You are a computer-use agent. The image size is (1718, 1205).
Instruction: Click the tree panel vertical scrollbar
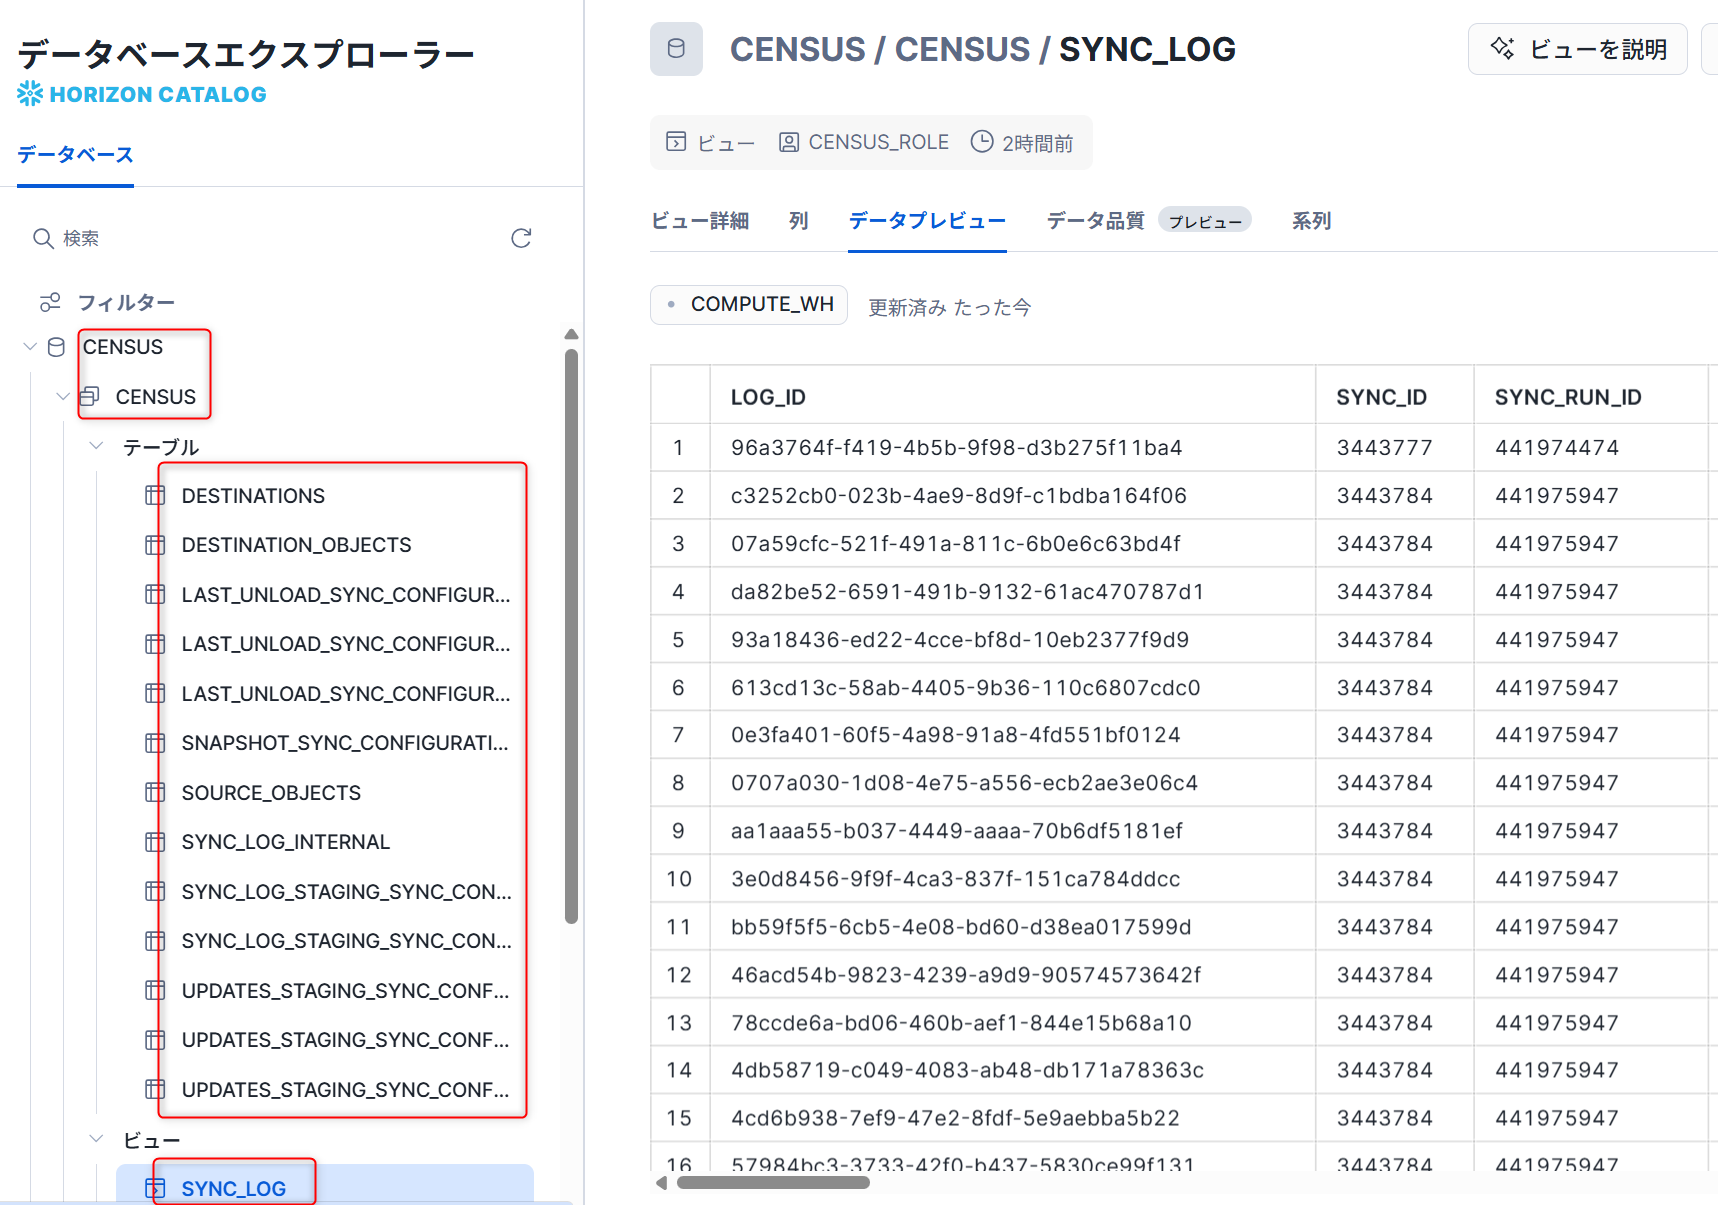571,636
